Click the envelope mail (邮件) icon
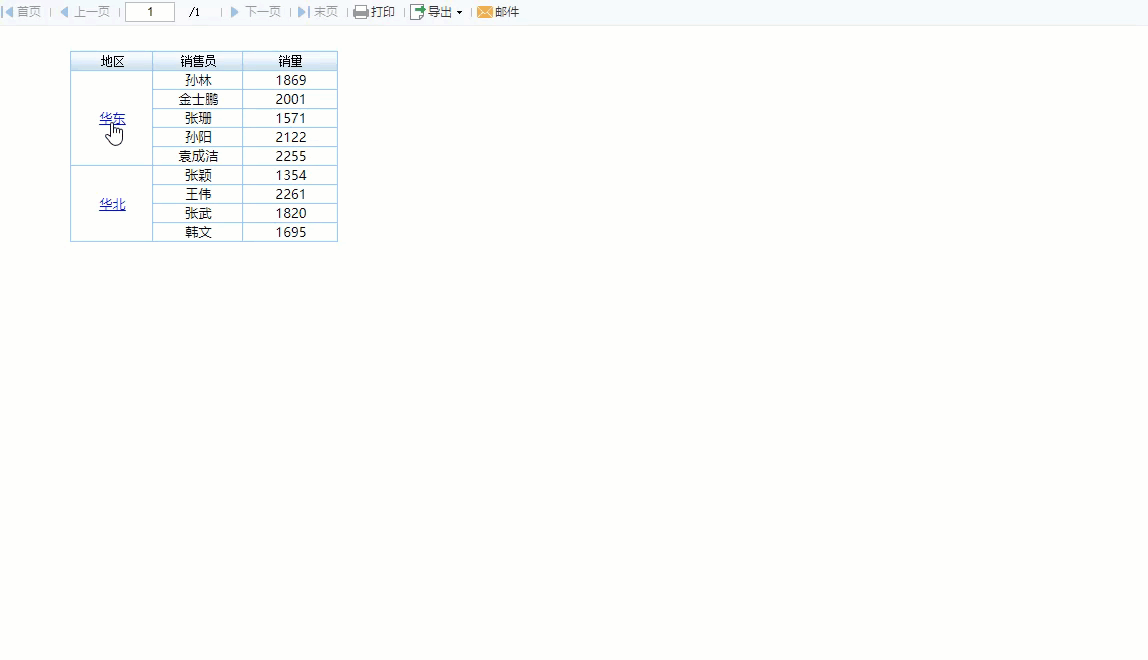The height and width of the screenshot is (660, 1148). coord(485,12)
